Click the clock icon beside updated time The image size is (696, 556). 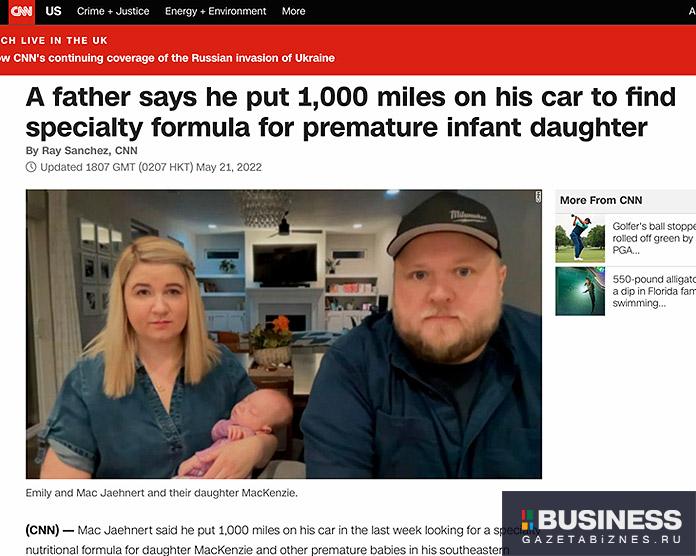click(31, 167)
